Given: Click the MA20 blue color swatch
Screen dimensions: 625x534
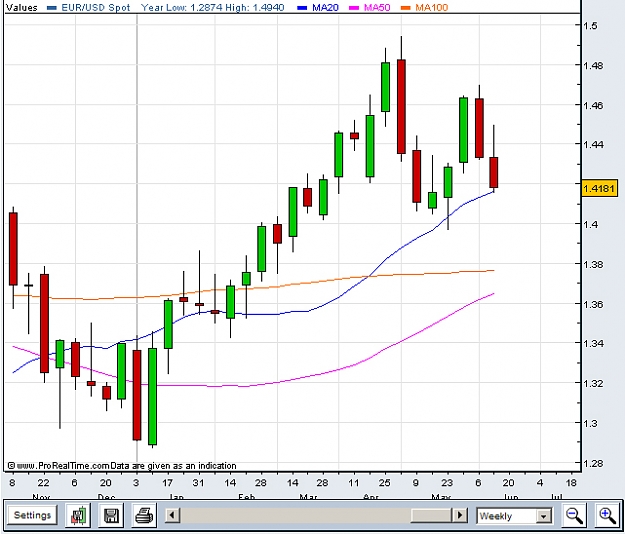Looking at the screenshot, I should tap(302, 8).
